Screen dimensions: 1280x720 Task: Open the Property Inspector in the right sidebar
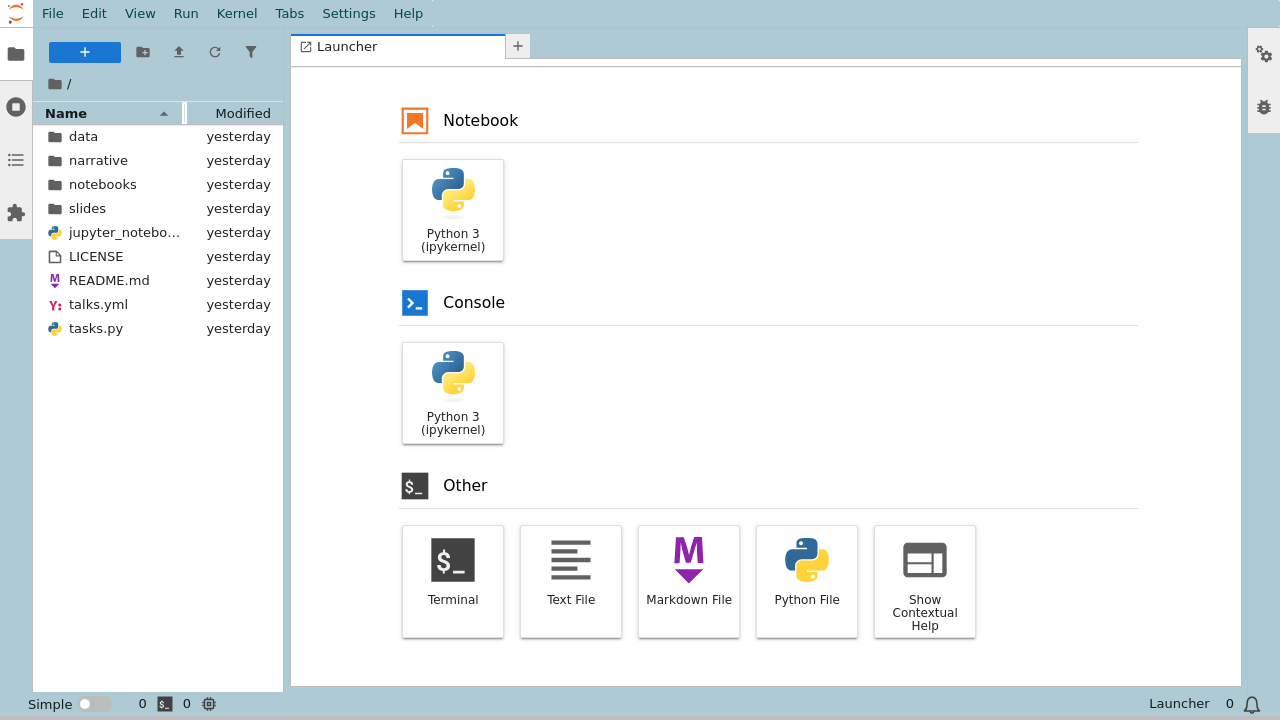tap(1263, 56)
